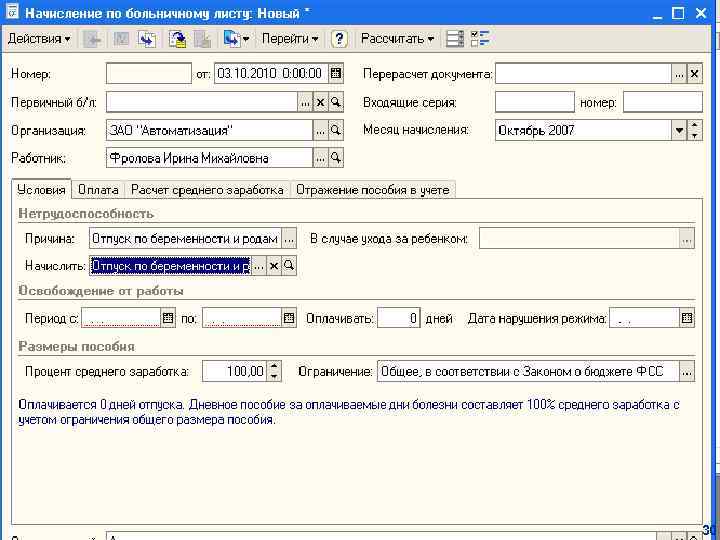Click the refresh document toolbar icon
Screen dimensions: 720x540
pos(147,39)
